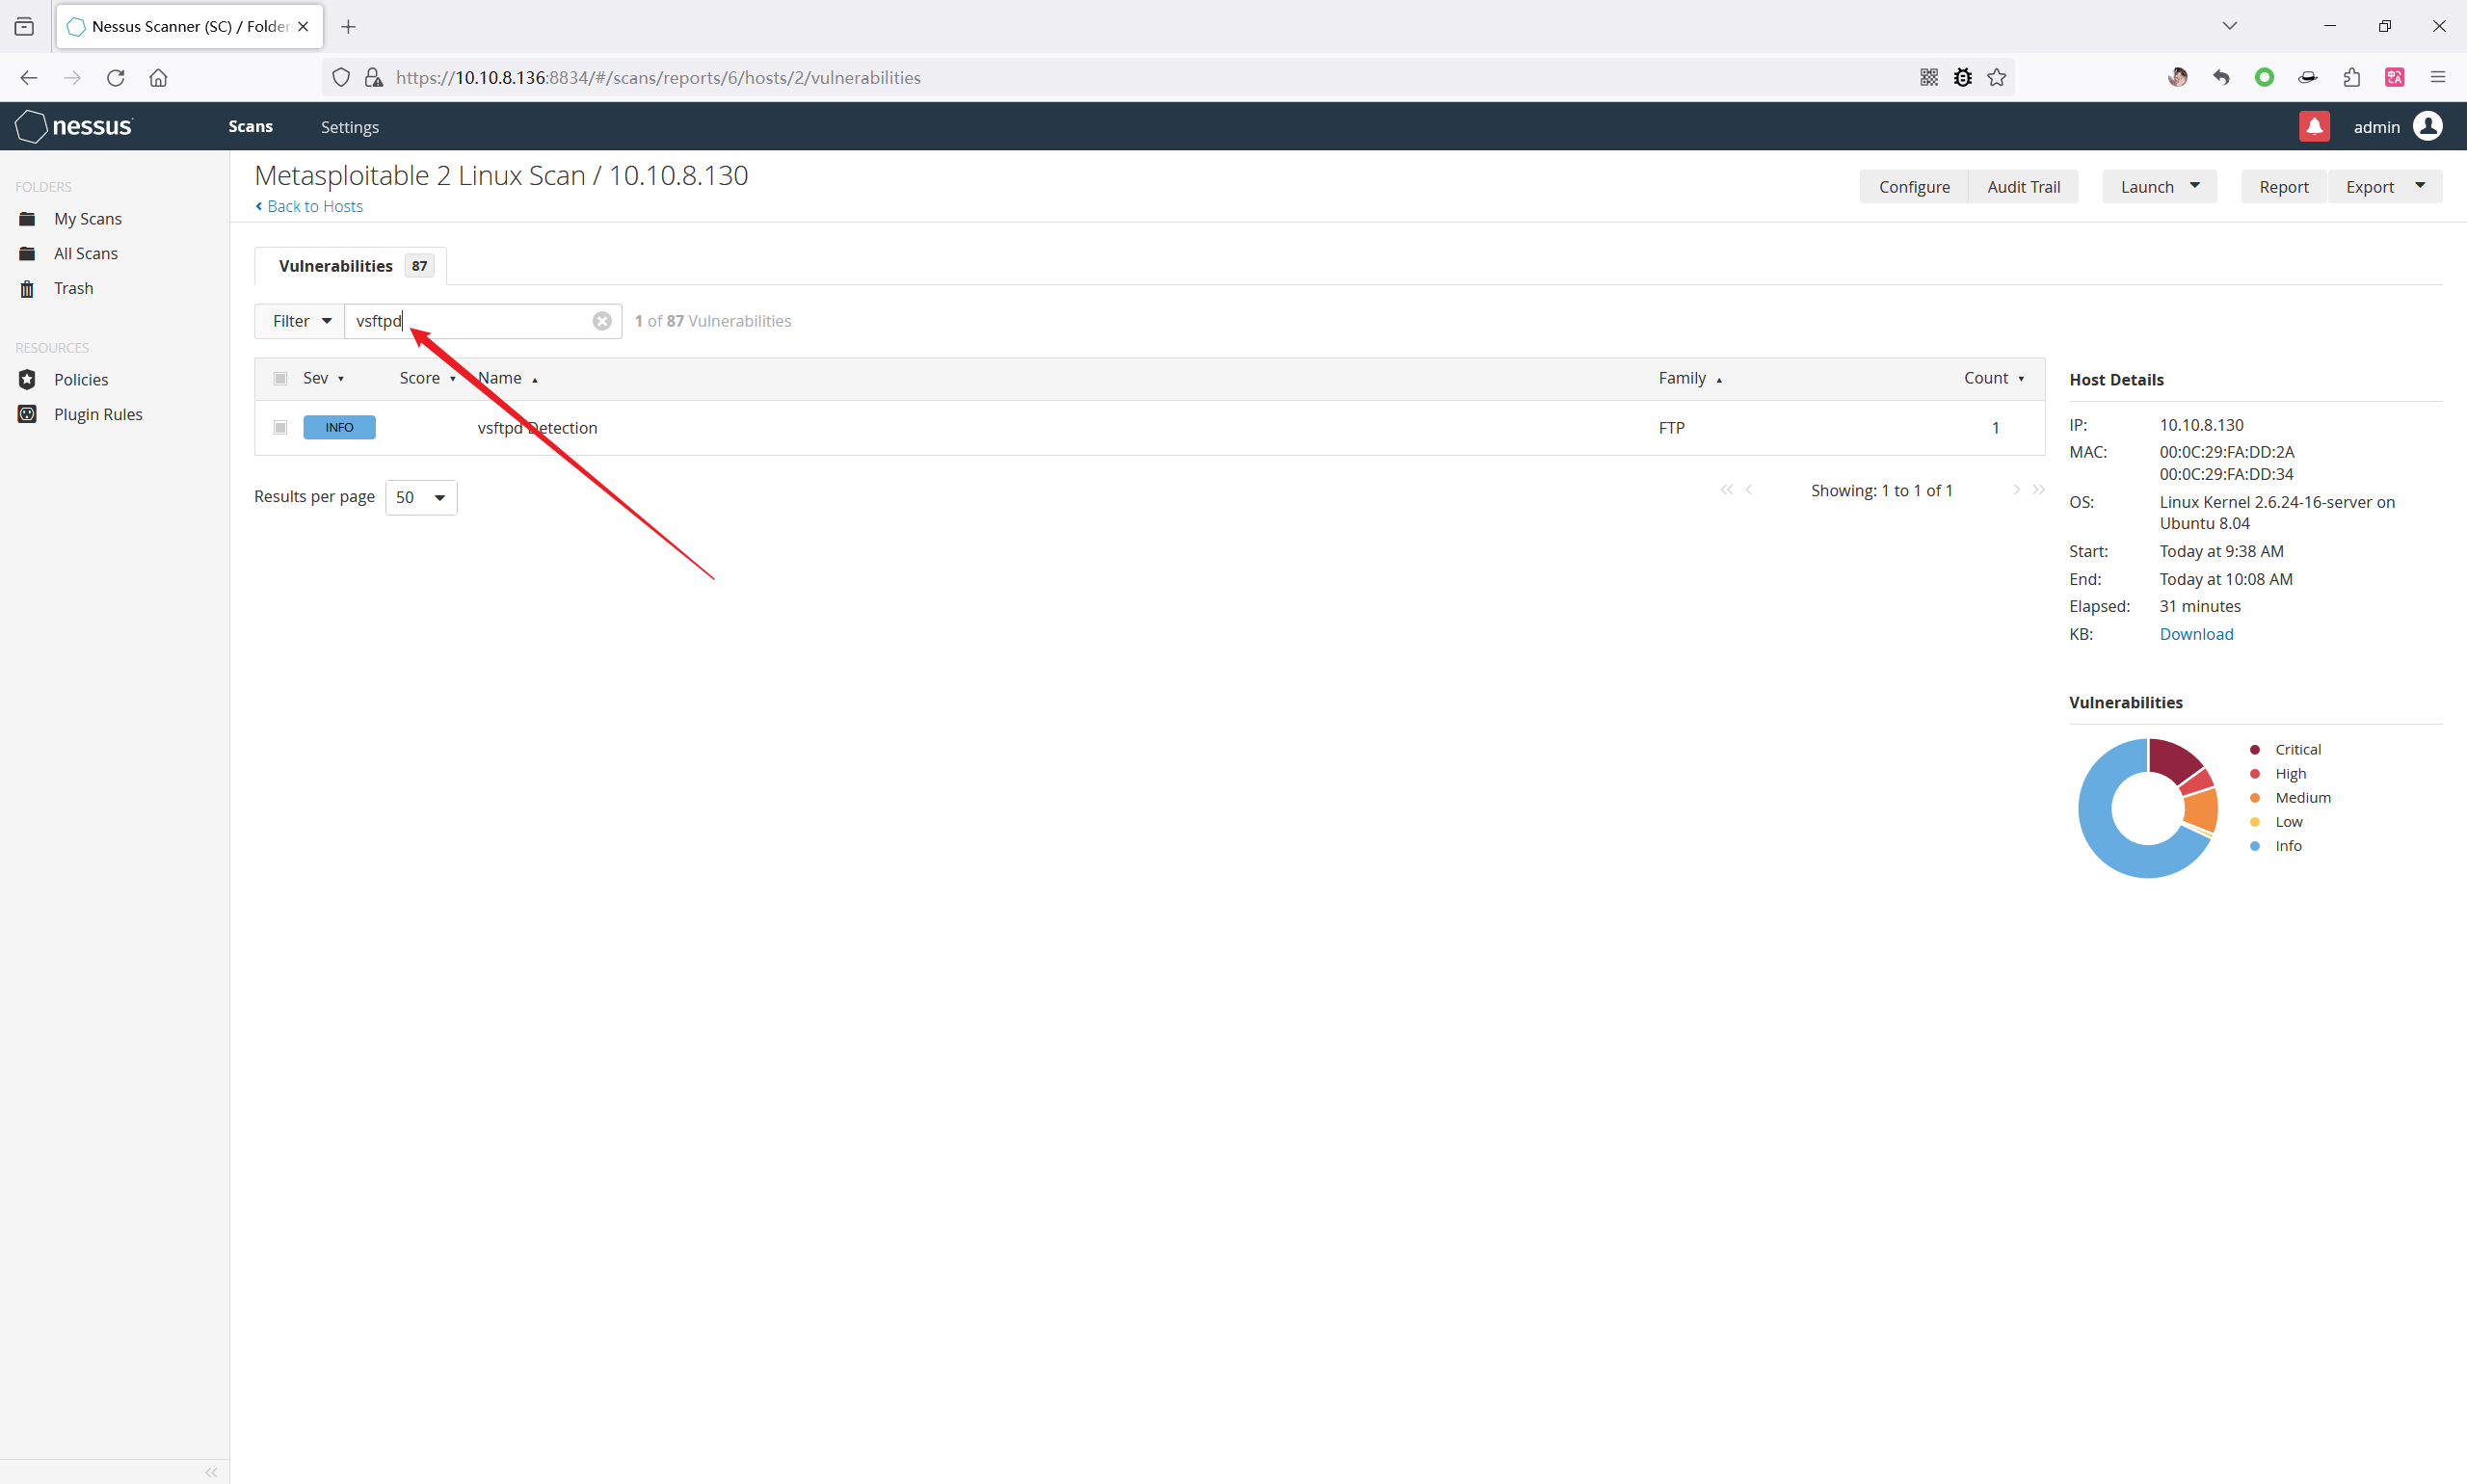Open the translate extension icon

[2394, 78]
